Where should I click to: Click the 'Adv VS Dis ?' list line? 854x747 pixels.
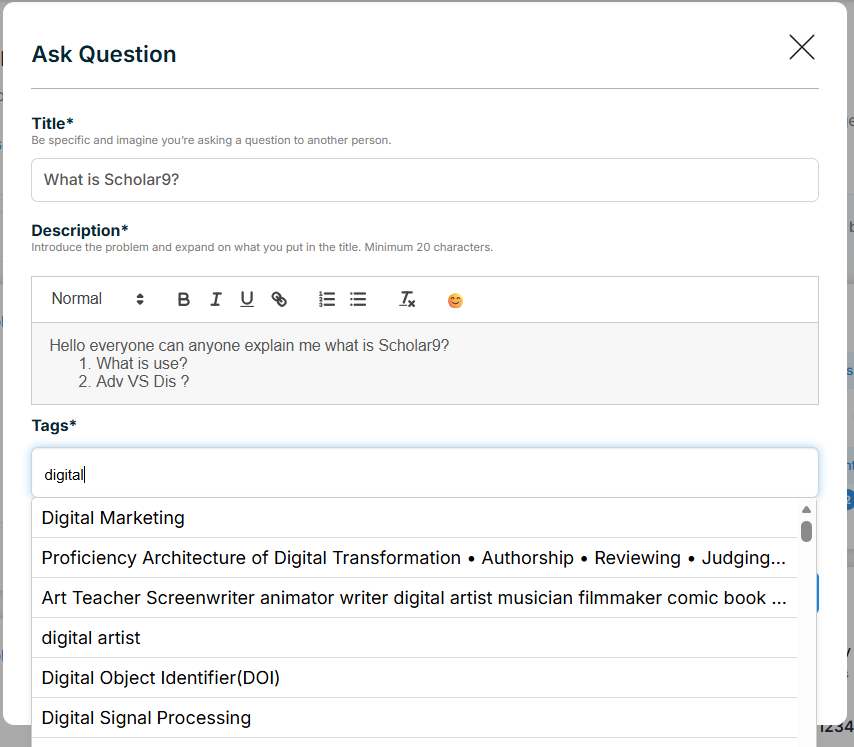click(x=142, y=382)
